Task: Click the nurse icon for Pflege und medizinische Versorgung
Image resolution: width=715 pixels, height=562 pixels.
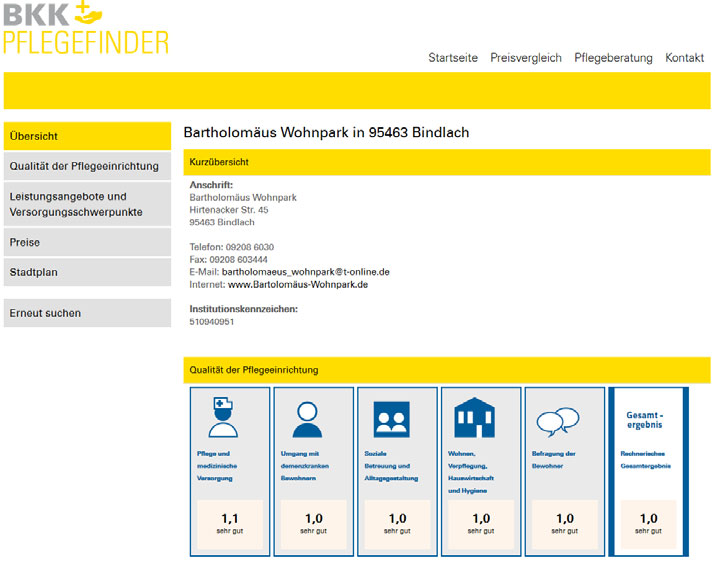Action: [223, 417]
